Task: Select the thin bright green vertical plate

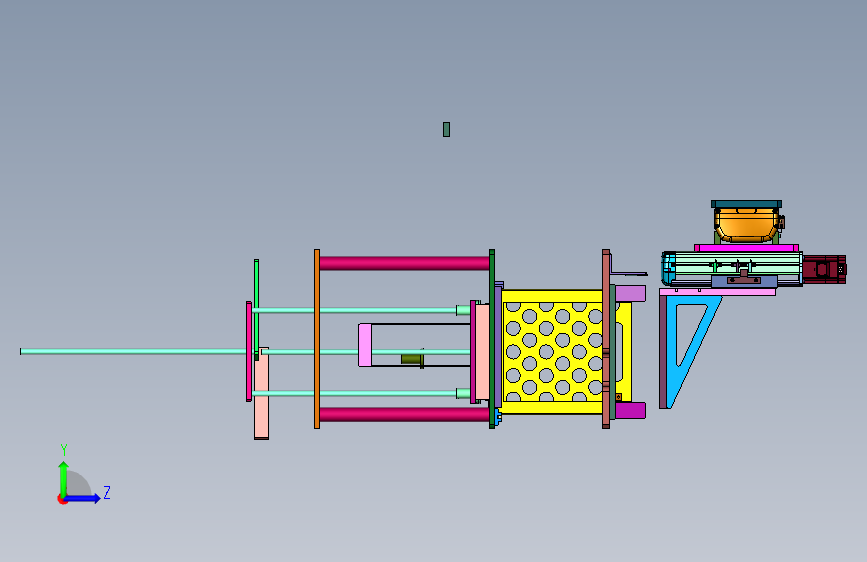Action: pyautogui.click(x=257, y=310)
